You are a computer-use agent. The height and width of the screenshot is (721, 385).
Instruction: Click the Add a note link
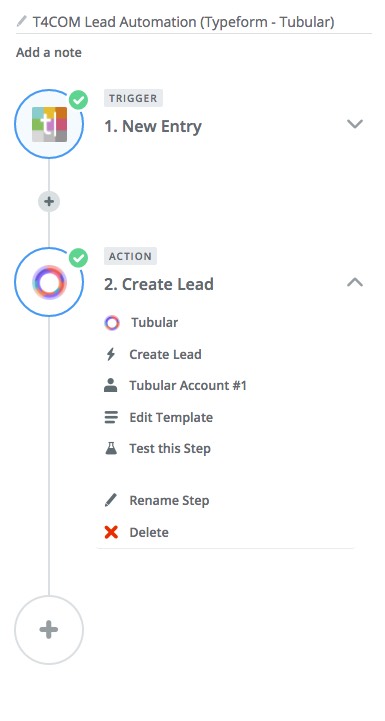49,52
